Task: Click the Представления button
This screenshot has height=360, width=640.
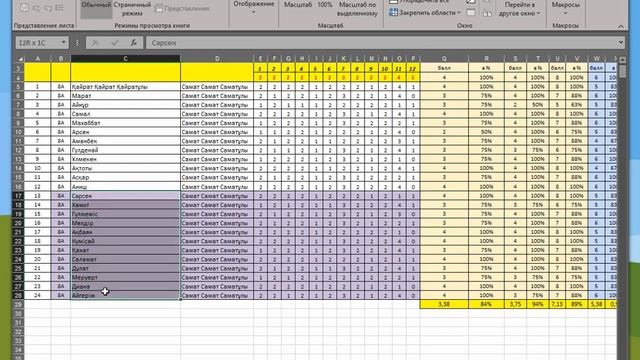Action: (182, 9)
